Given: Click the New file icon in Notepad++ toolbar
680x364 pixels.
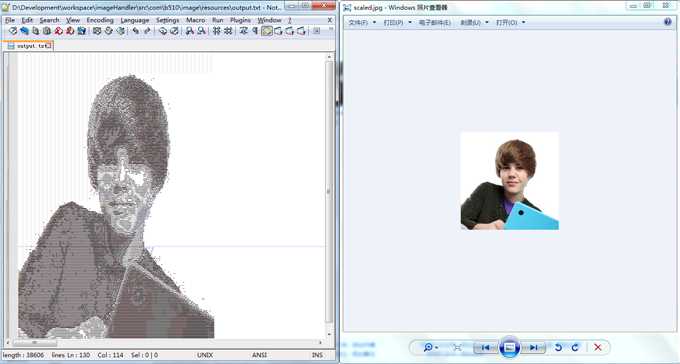Looking at the screenshot, I should pyautogui.click(x=13, y=31).
